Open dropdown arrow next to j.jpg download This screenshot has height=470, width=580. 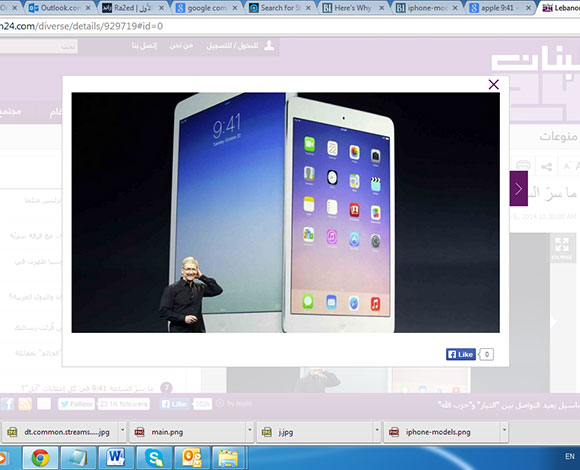pyautogui.click(x=377, y=430)
